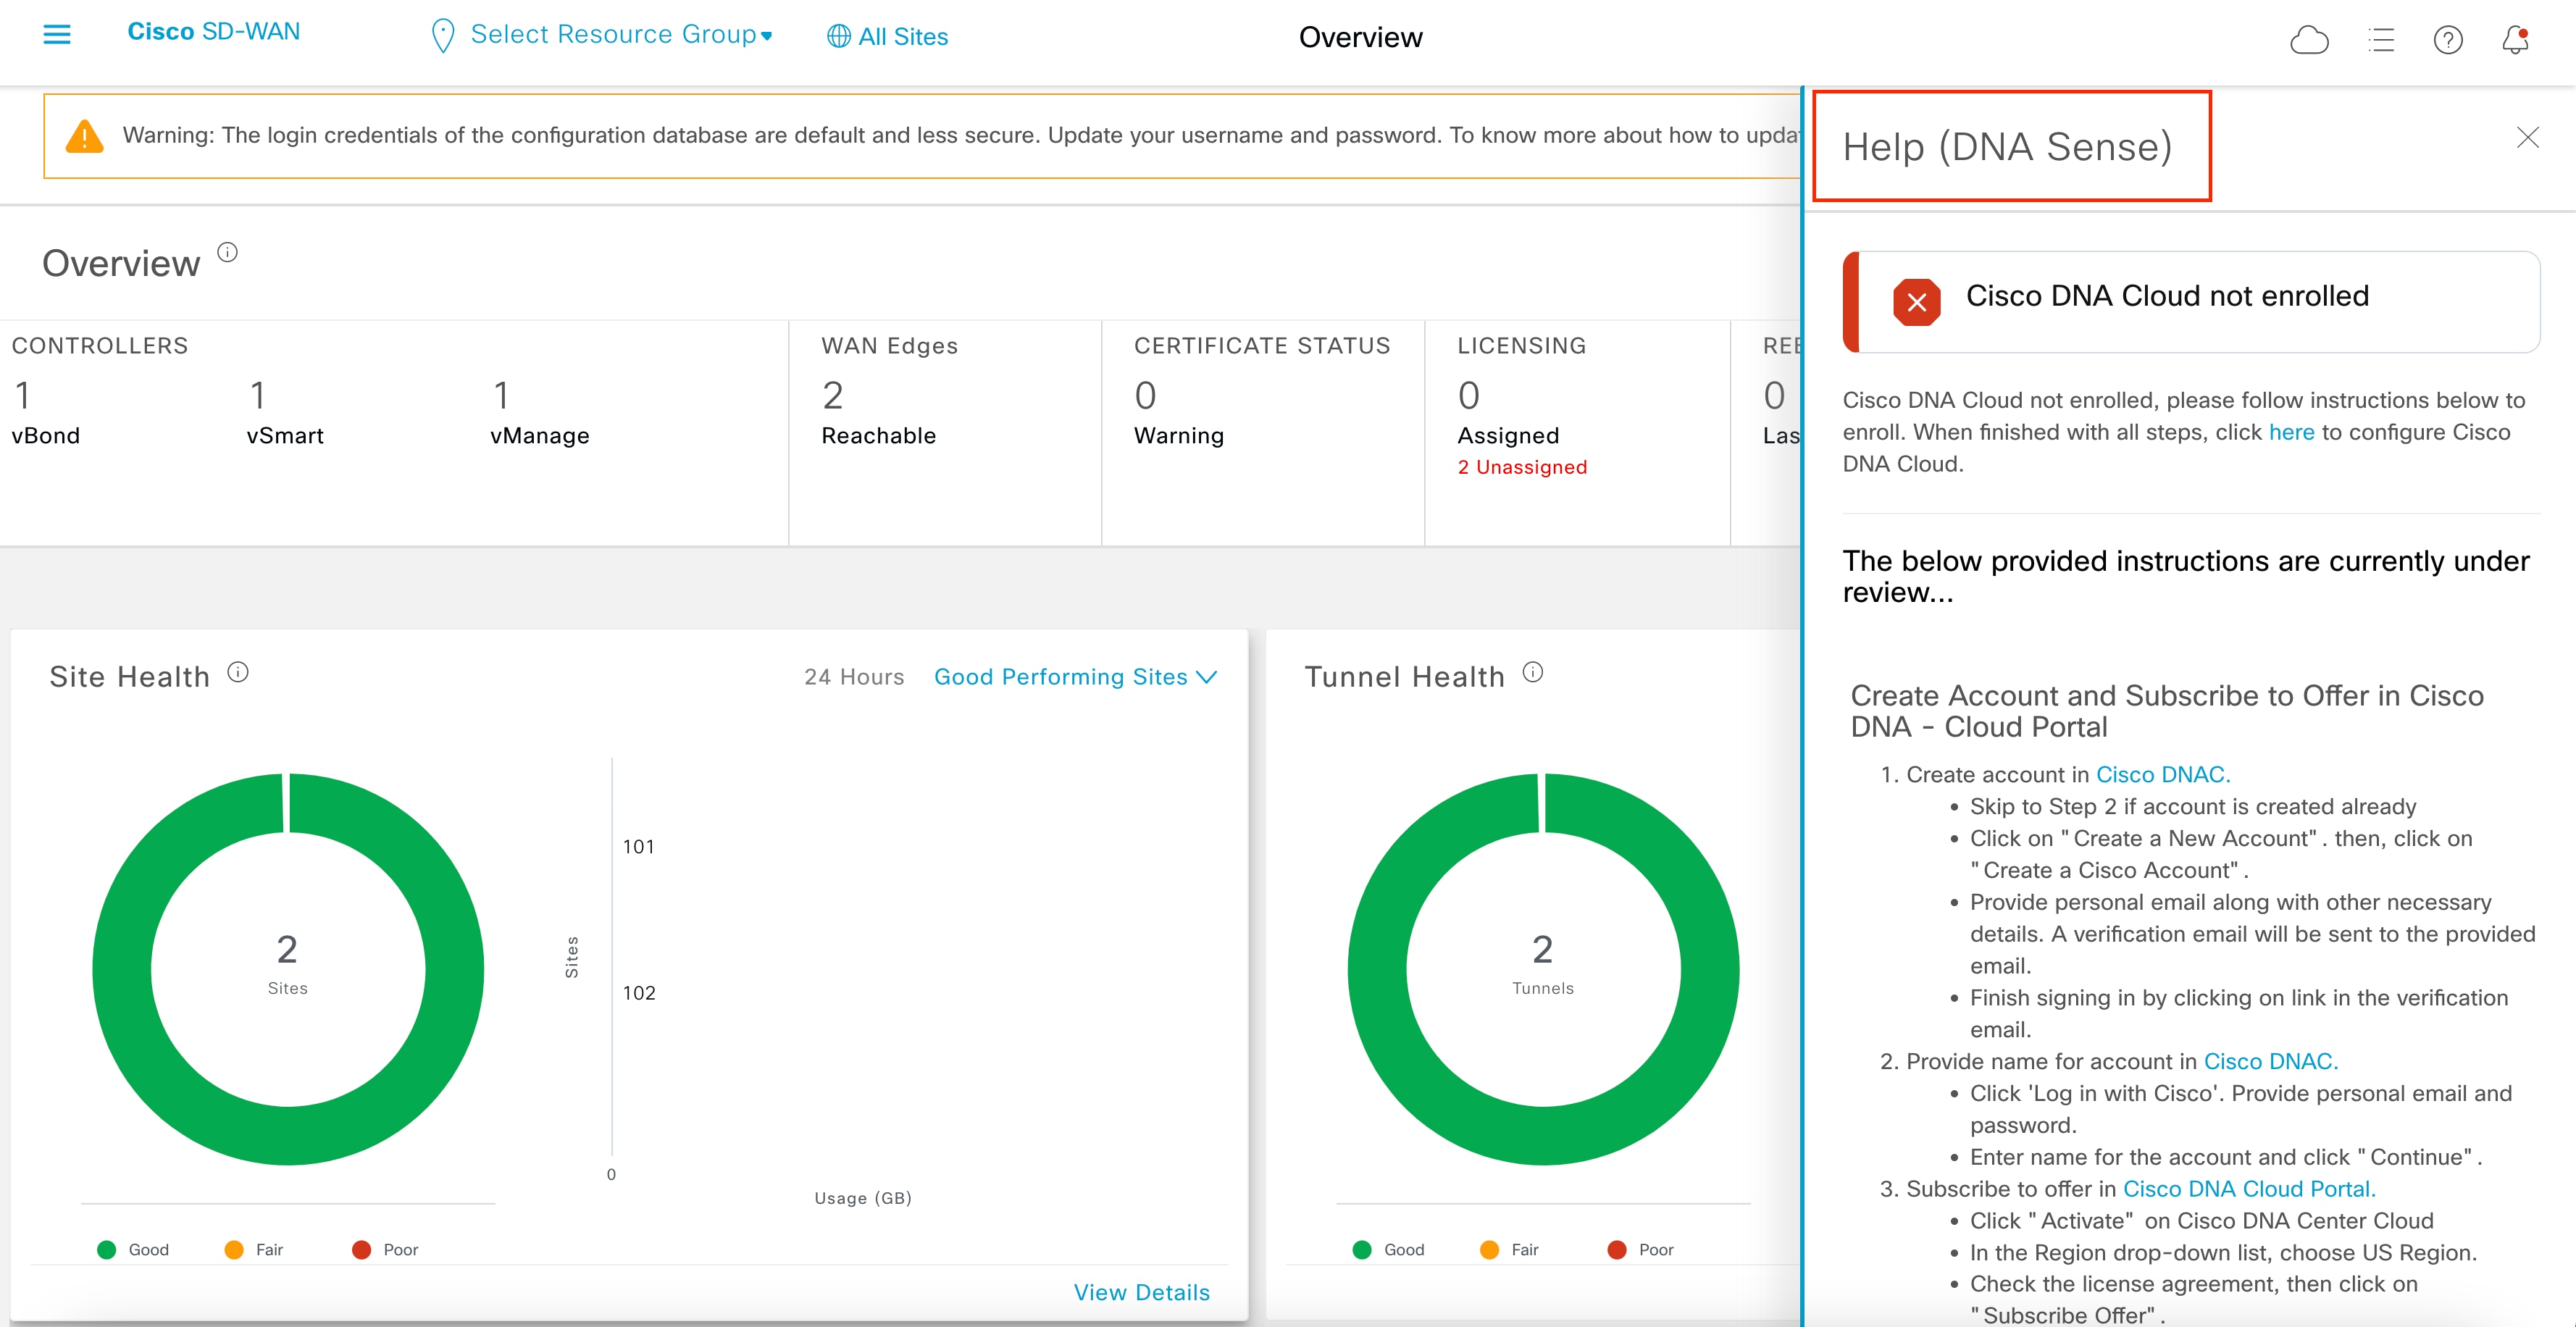This screenshot has height=1327, width=2576.
Task: Click WAN Edges Reachable count
Action: pos(833,396)
